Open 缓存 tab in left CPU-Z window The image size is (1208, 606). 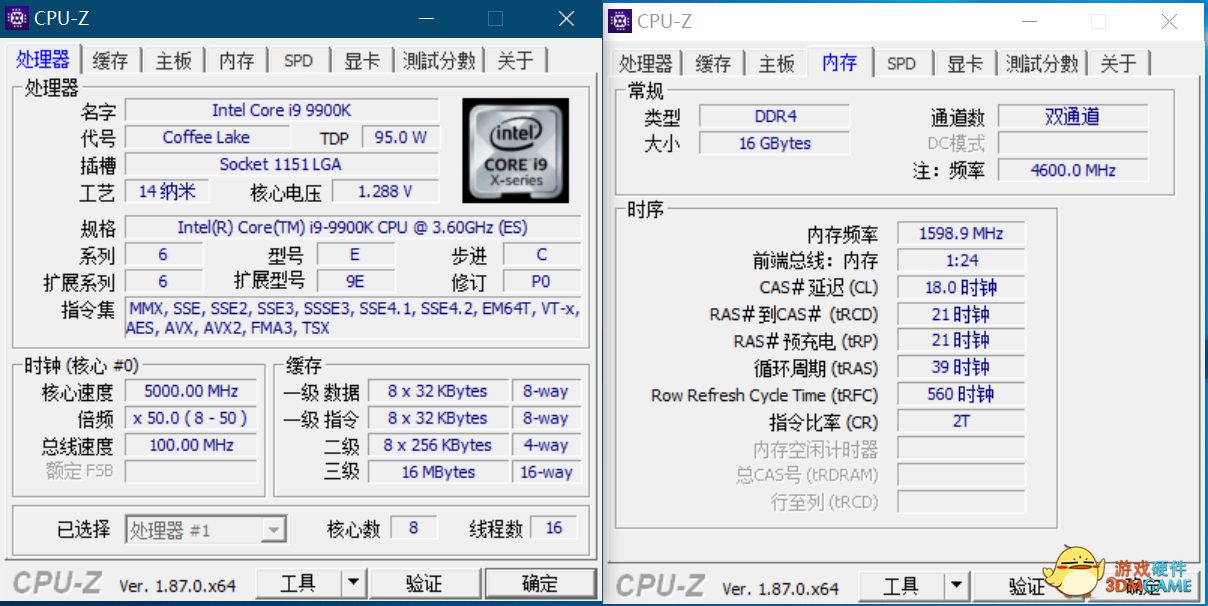click(111, 61)
